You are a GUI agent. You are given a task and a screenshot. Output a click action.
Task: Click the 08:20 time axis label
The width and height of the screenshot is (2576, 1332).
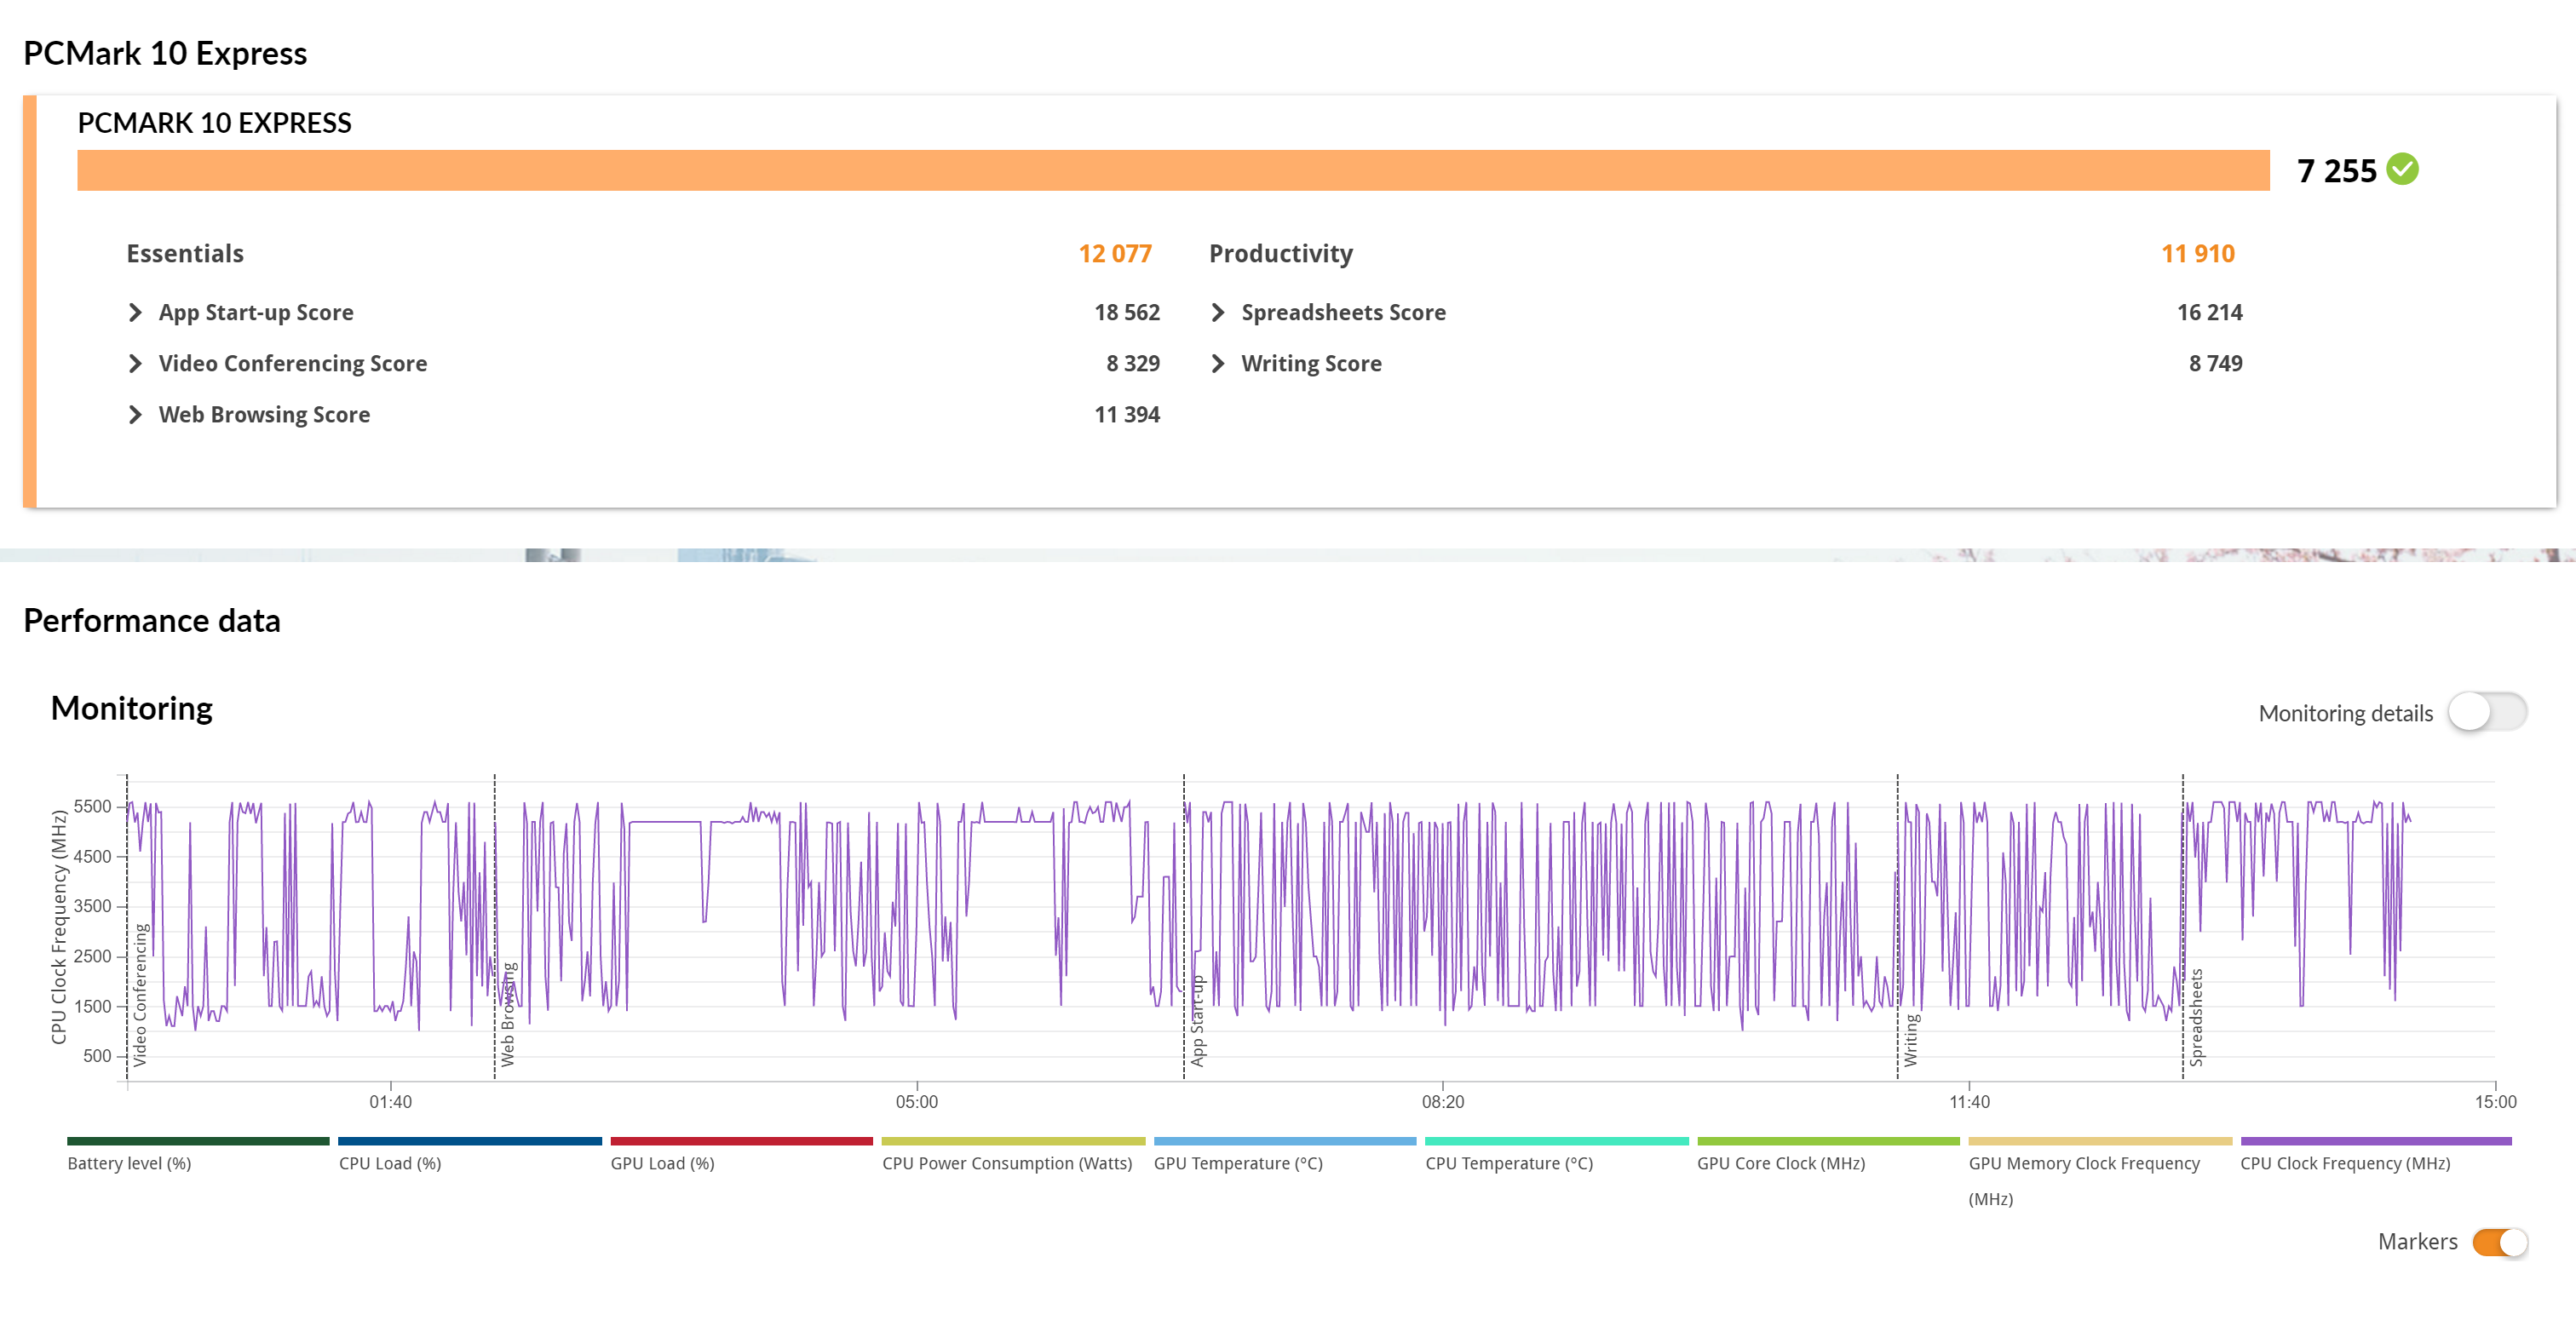tap(1443, 1102)
